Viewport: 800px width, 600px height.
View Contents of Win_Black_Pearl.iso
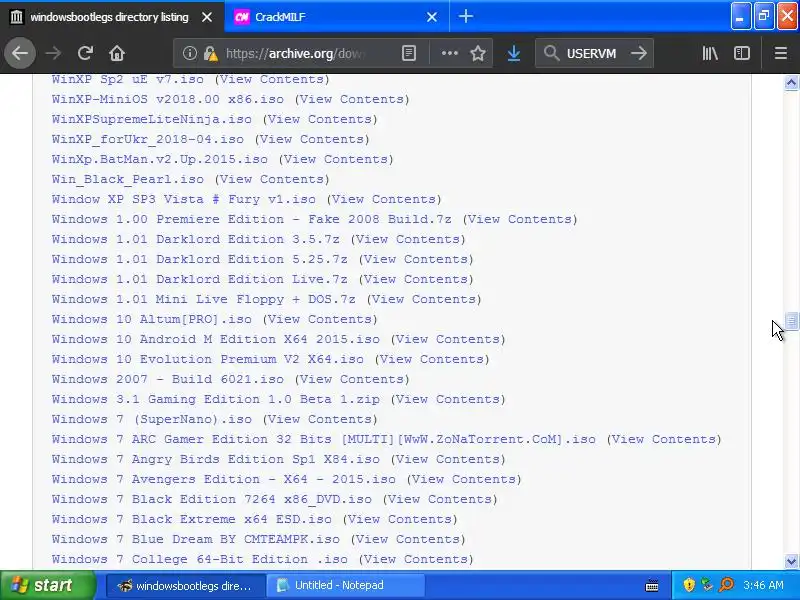tap(272, 179)
